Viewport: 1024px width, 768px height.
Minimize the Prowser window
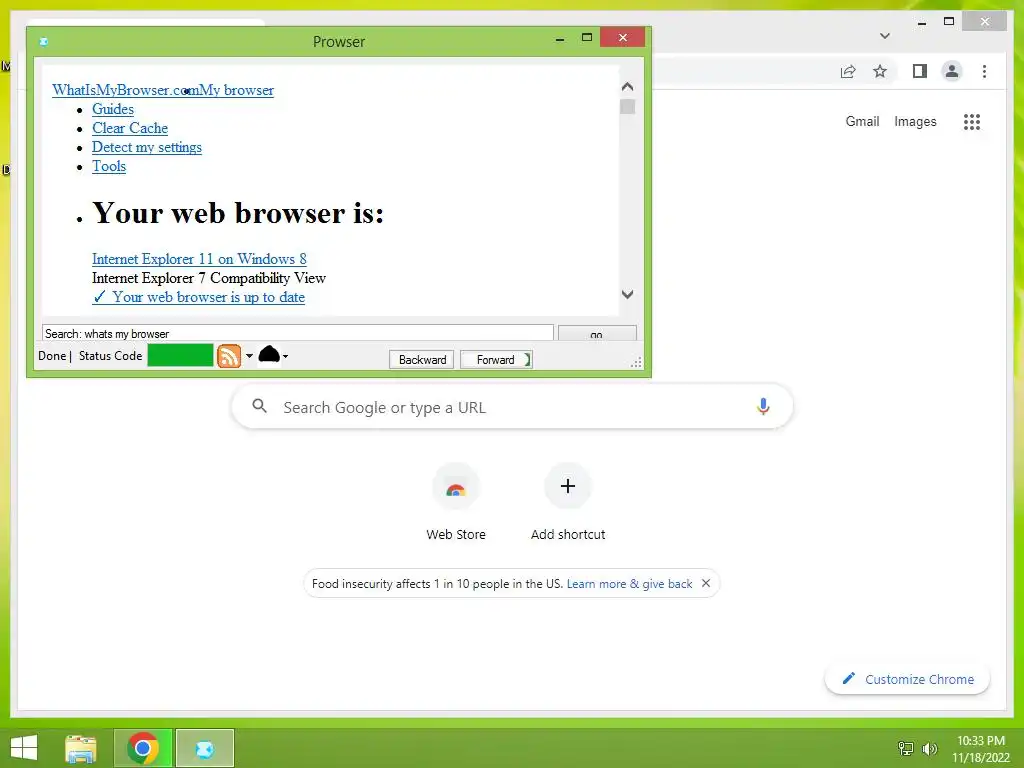click(560, 39)
